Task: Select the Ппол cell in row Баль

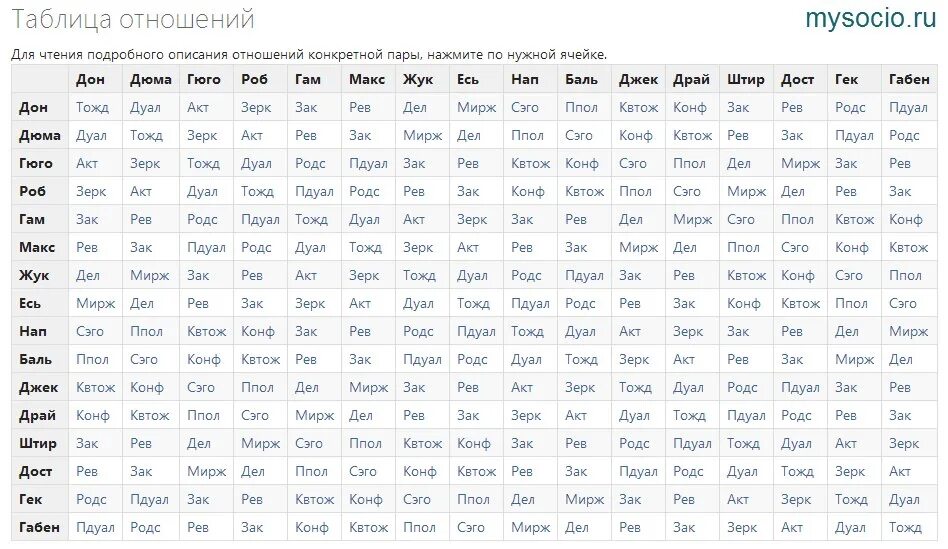Action: tap(92, 359)
